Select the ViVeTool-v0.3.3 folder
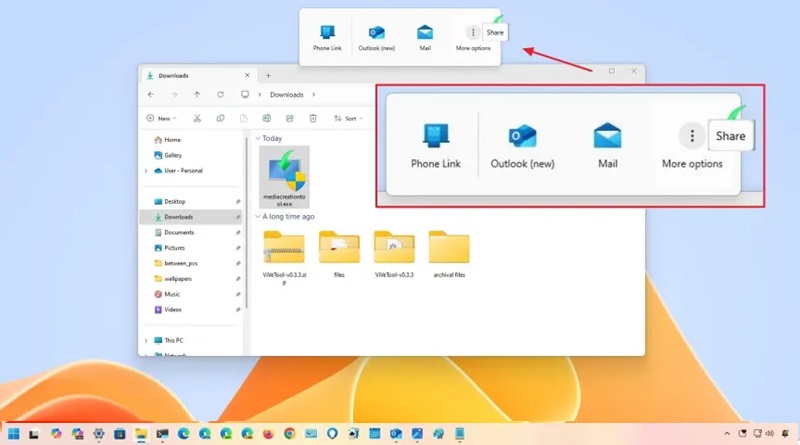The width and height of the screenshot is (800, 445). click(394, 254)
